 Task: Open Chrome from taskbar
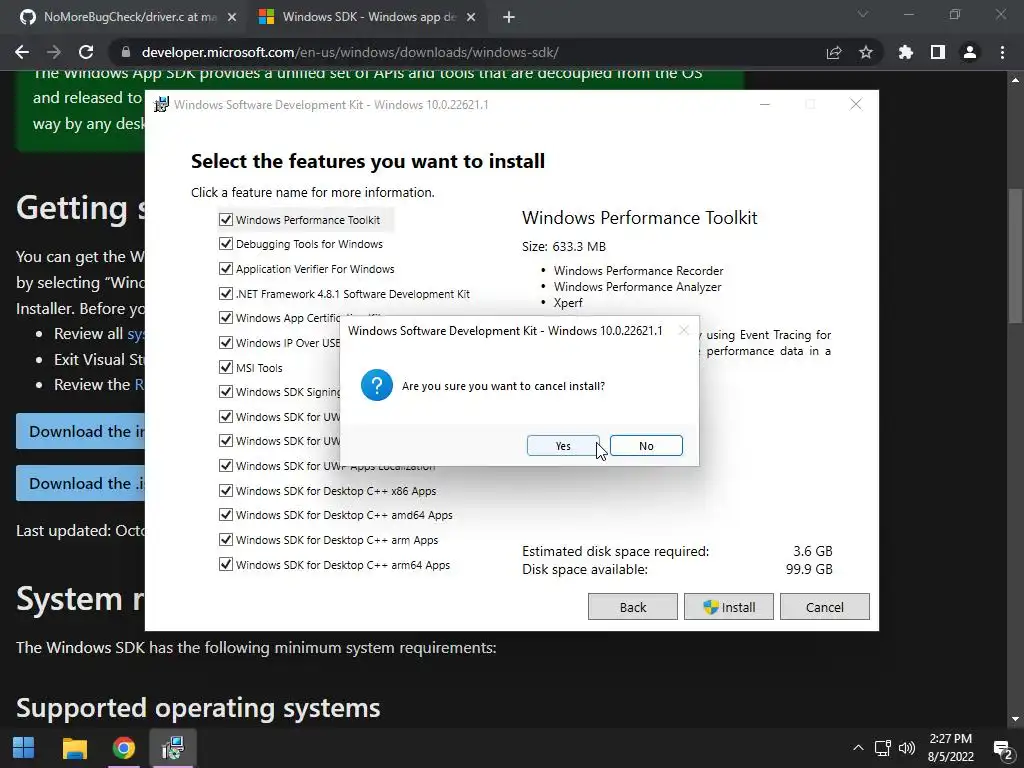[x=123, y=748]
